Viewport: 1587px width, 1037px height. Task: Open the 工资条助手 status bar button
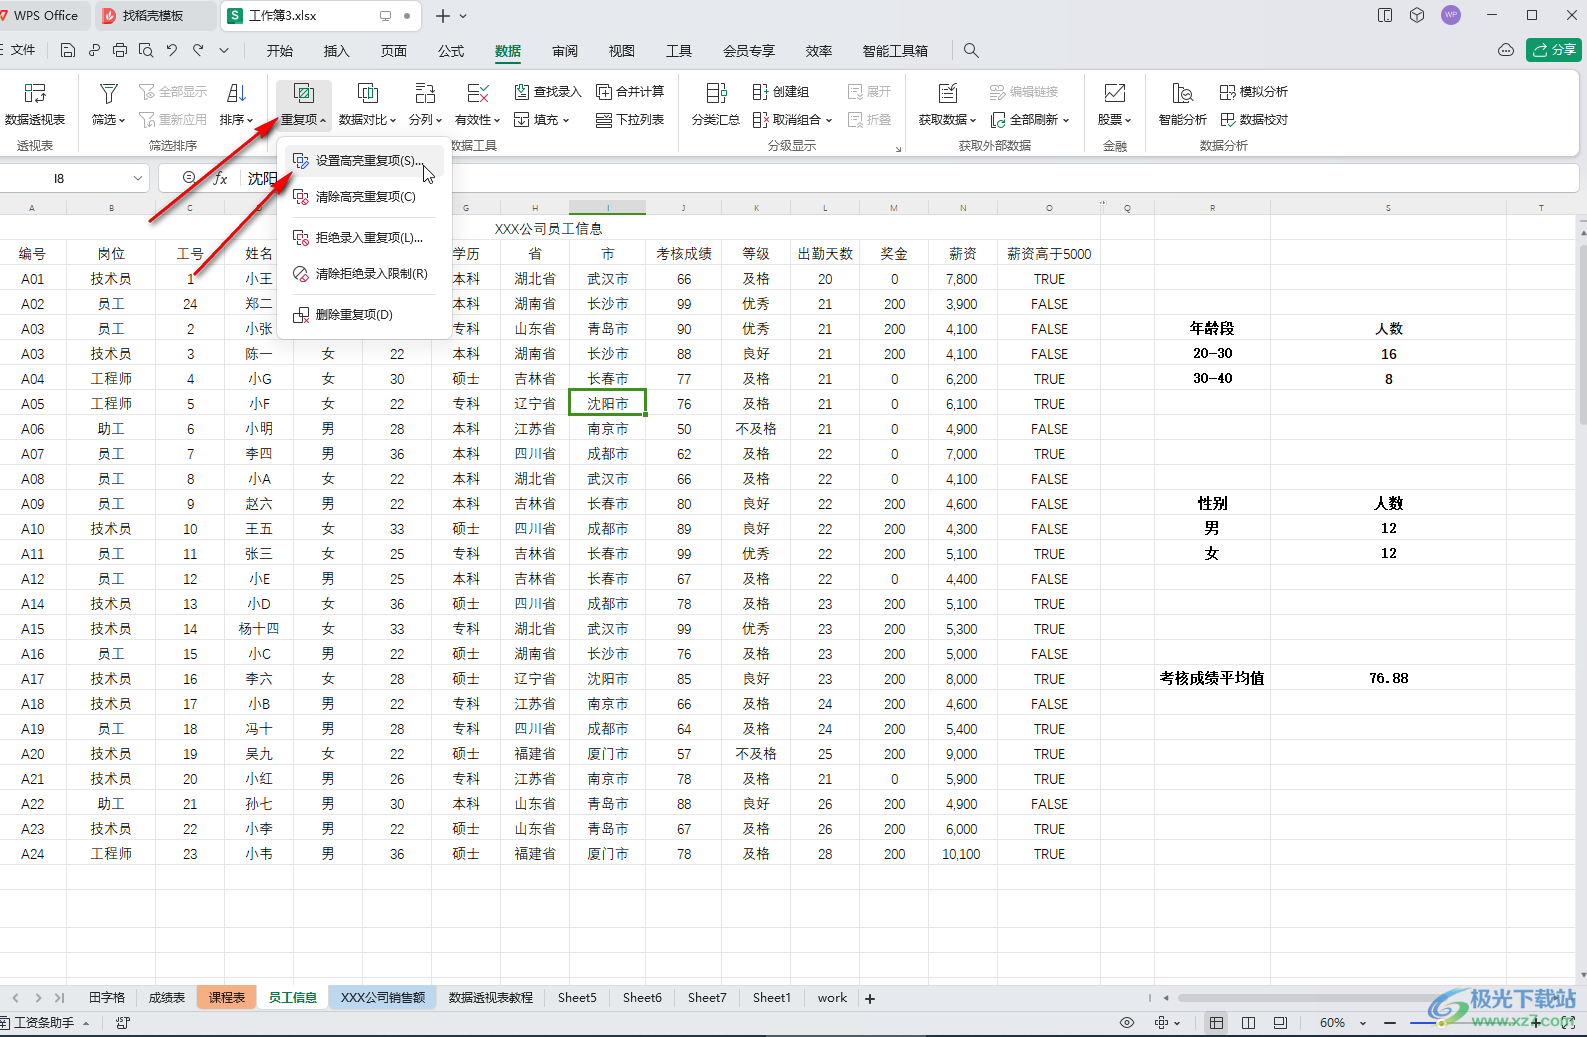pyautogui.click(x=46, y=1023)
